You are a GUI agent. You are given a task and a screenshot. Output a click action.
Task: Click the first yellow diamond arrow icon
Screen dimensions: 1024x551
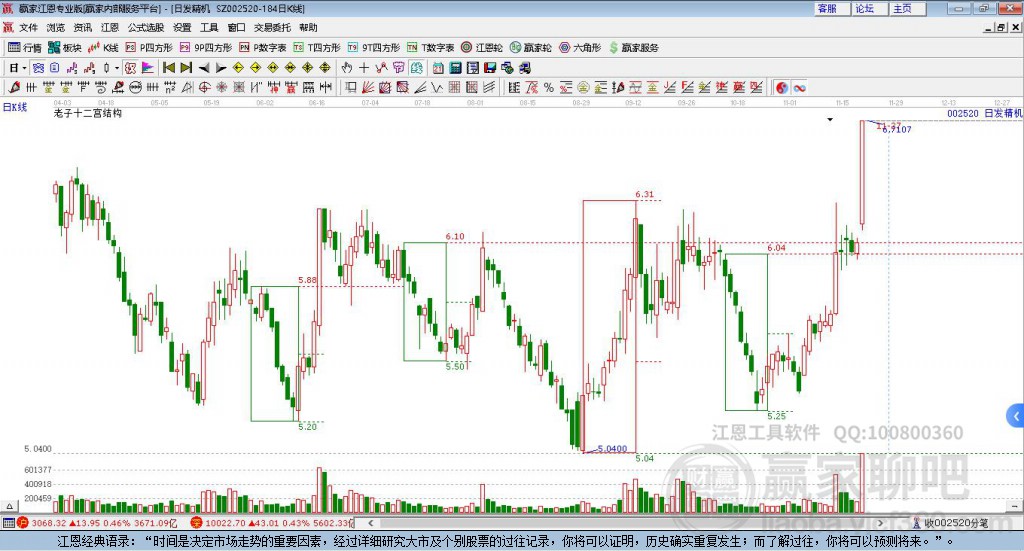click(238, 68)
